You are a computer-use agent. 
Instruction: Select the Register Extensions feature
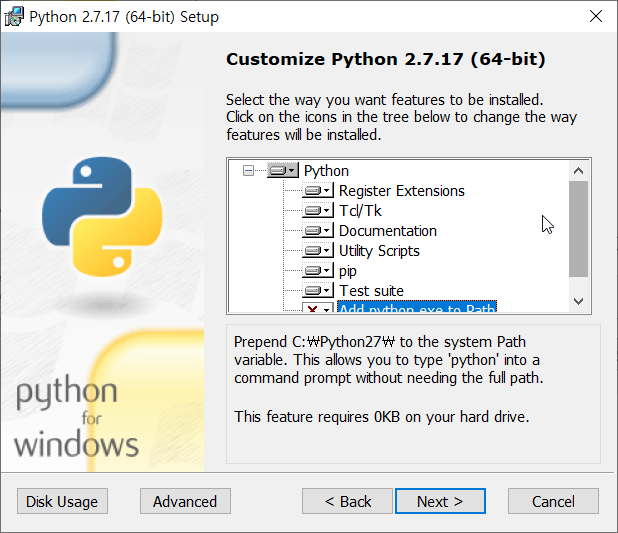[402, 191]
